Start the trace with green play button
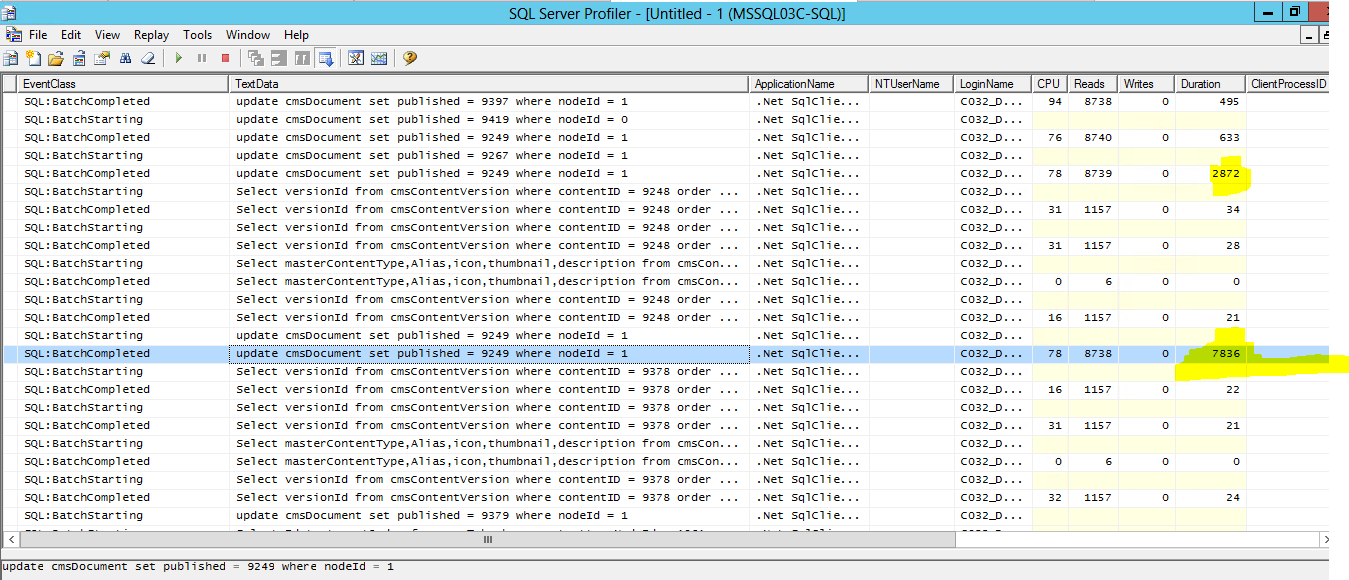The height and width of the screenshot is (580, 1349). coord(179,58)
